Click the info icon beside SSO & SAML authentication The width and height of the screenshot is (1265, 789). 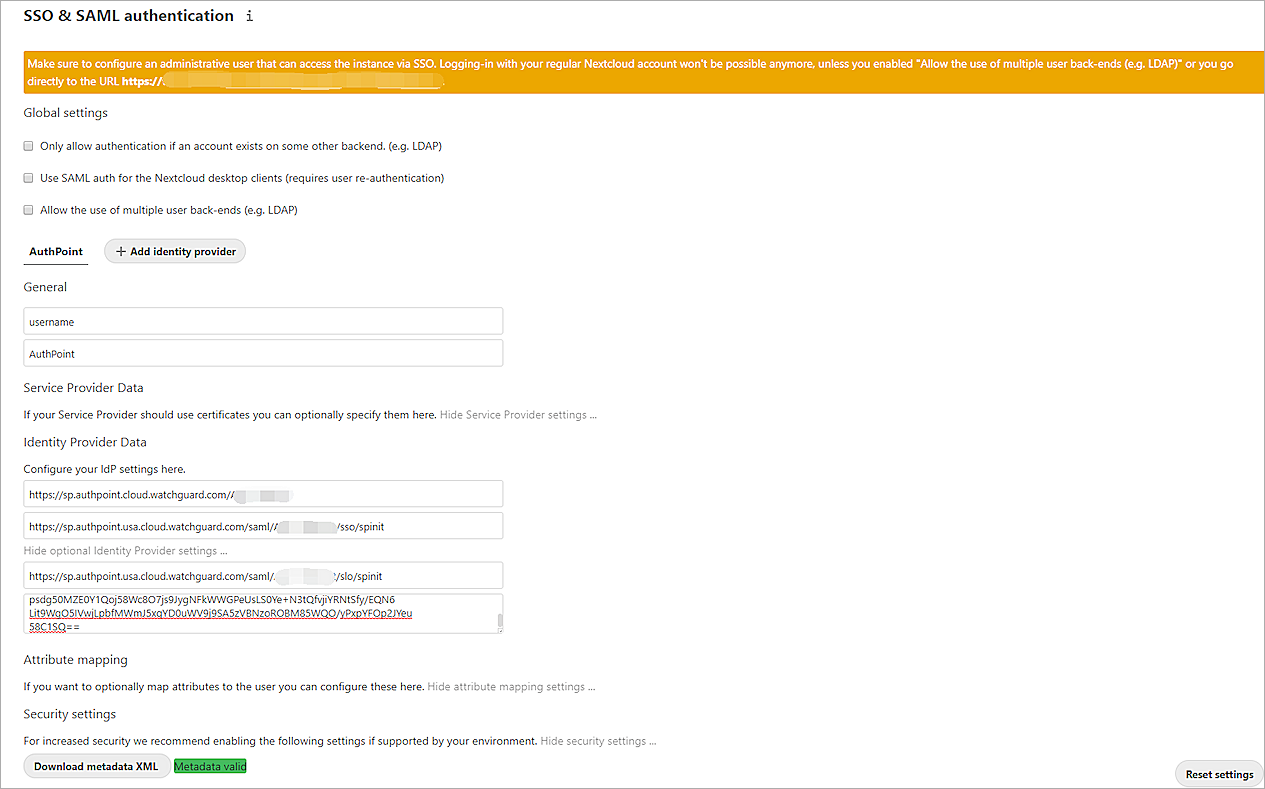click(x=248, y=16)
